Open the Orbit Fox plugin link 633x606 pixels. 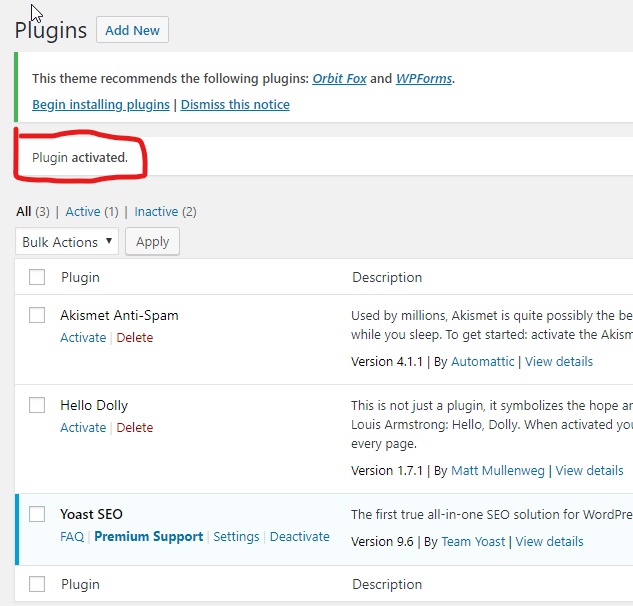click(340, 78)
